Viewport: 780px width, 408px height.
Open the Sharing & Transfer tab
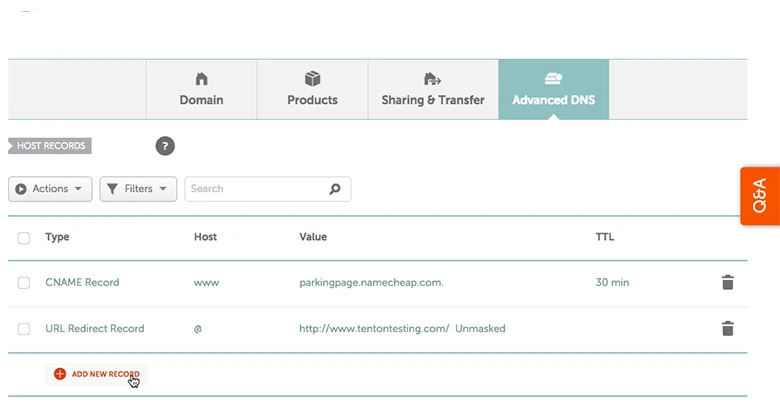pyautogui.click(x=433, y=90)
